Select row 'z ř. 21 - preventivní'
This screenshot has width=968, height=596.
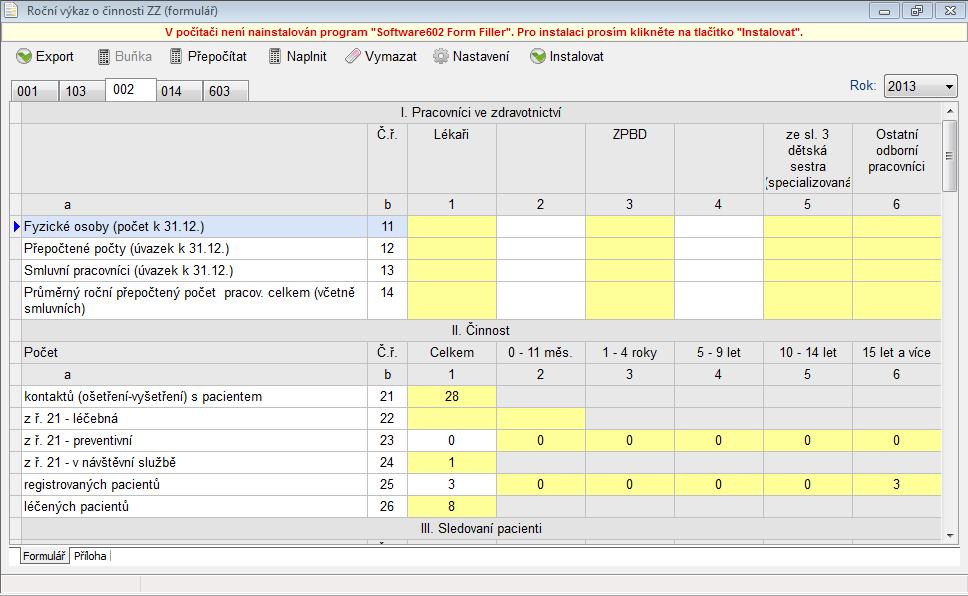(x=194, y=440)
